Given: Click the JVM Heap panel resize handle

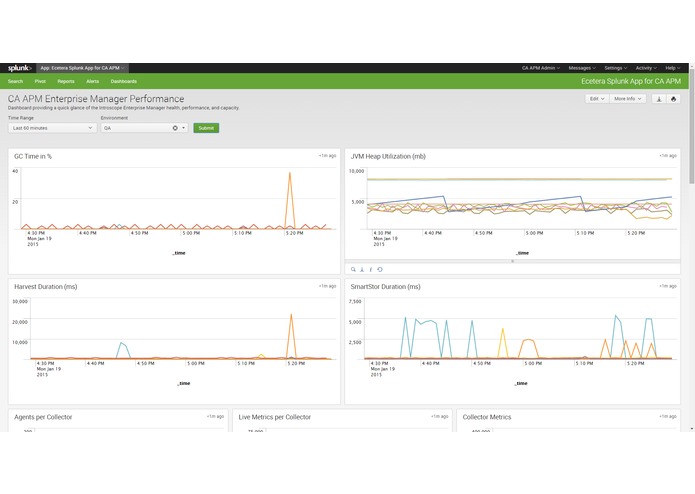Looking at the screenshot, I should pos(512,261).
